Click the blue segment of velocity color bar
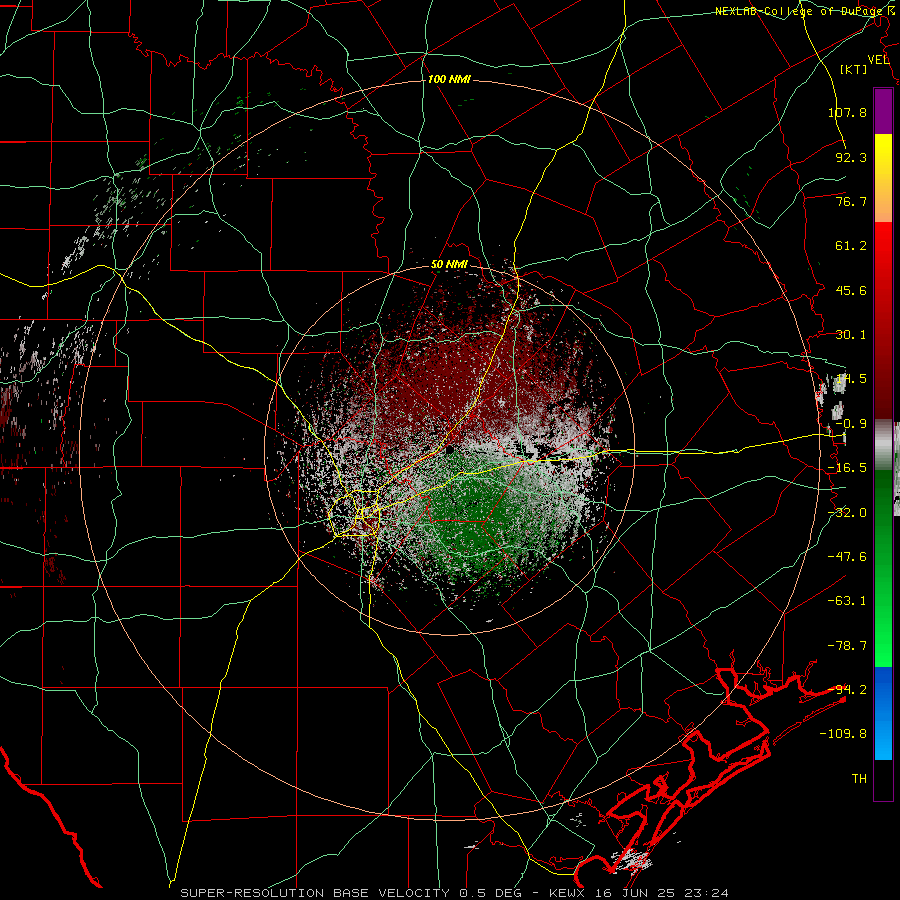 pyautogui.click(x=883, y=713)
